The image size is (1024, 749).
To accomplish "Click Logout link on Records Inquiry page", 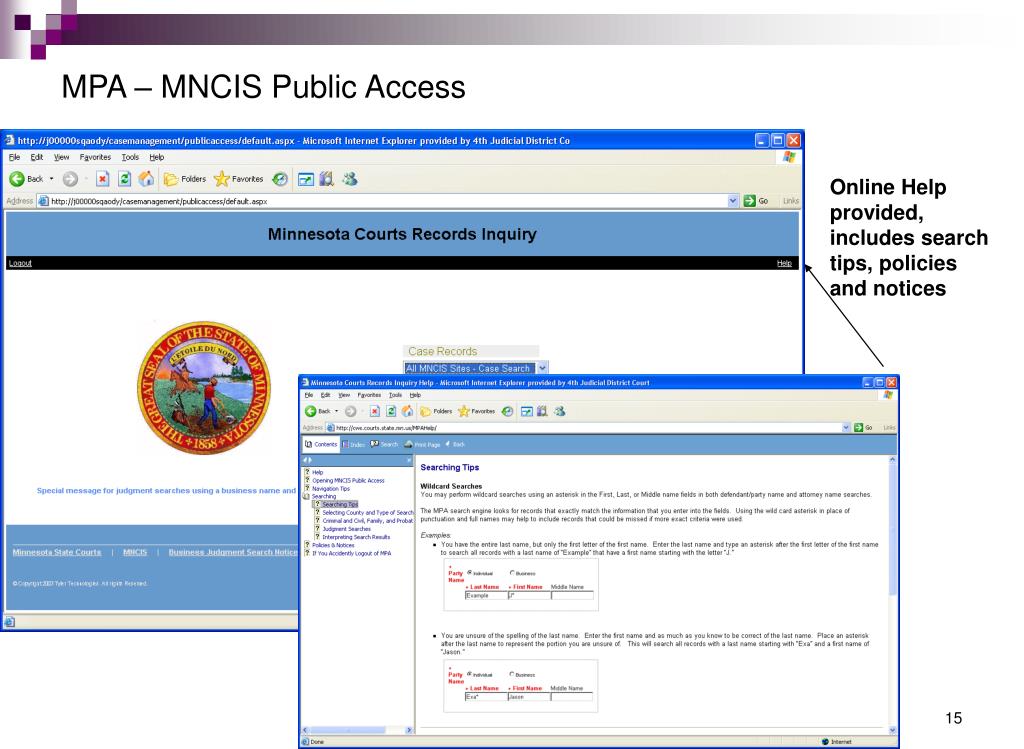I will point(20,263).
